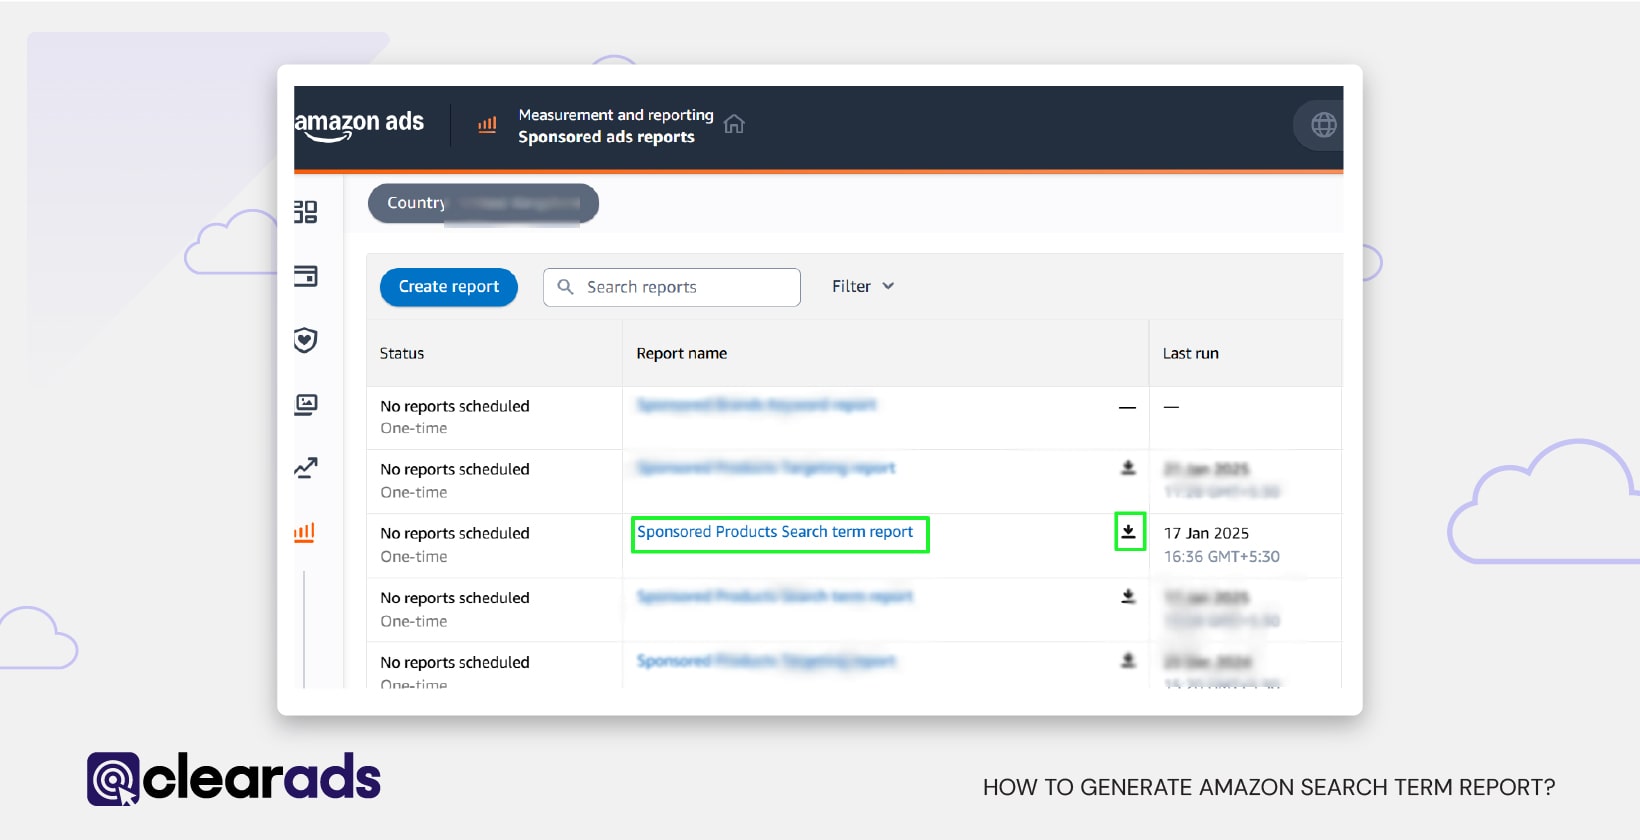Open the first row blurred report link
The image size is (1640, 840).
click(757, 404)
